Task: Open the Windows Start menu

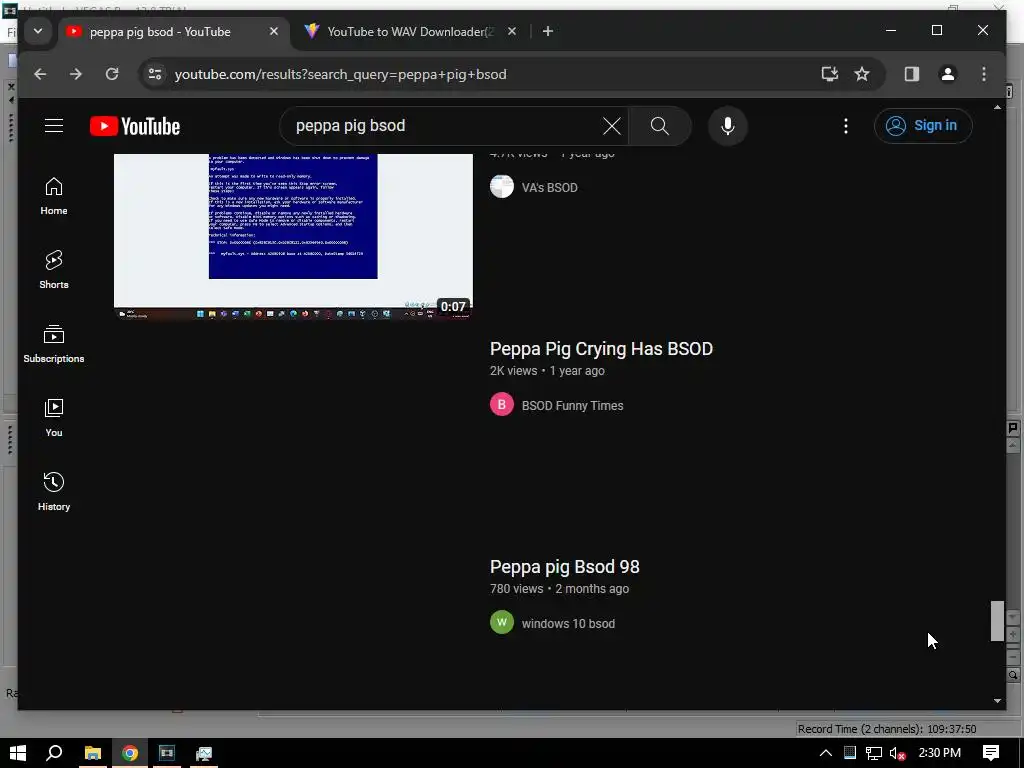Action: pos(18,753)
